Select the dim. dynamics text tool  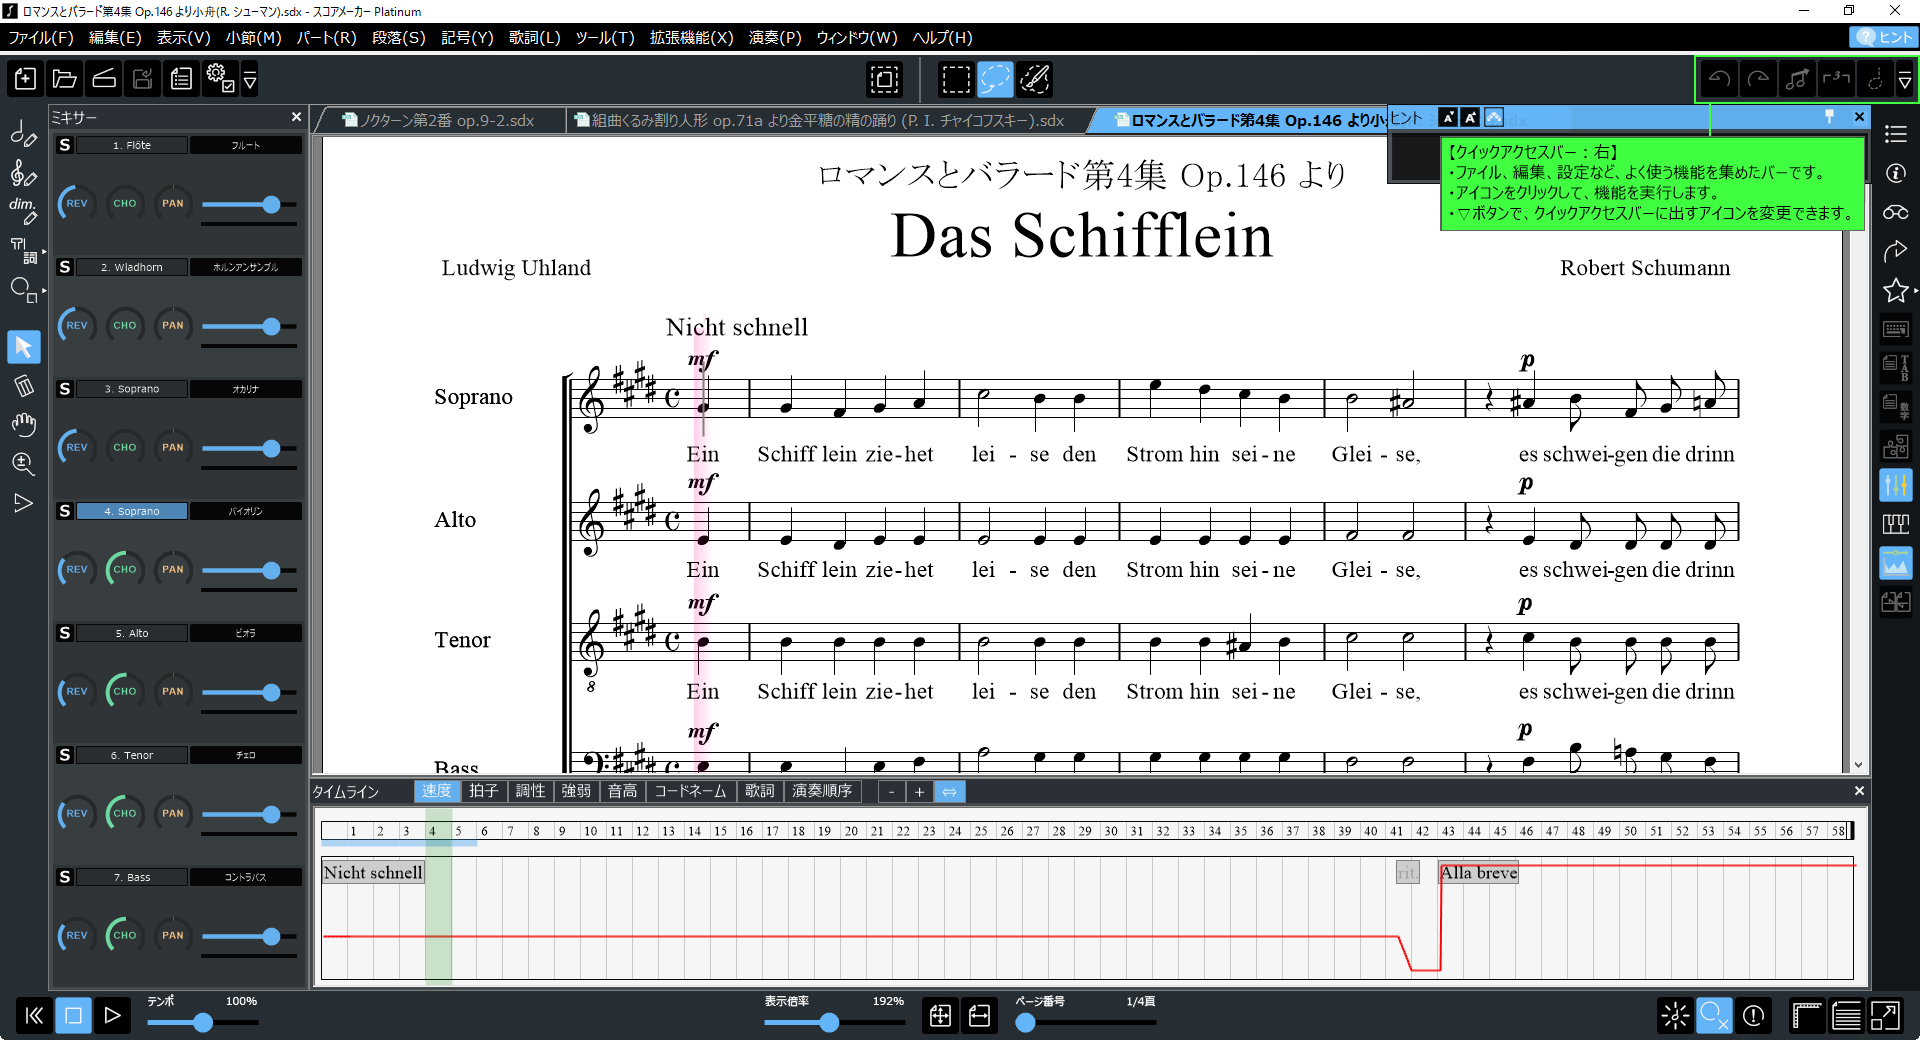tap(24, 211)
